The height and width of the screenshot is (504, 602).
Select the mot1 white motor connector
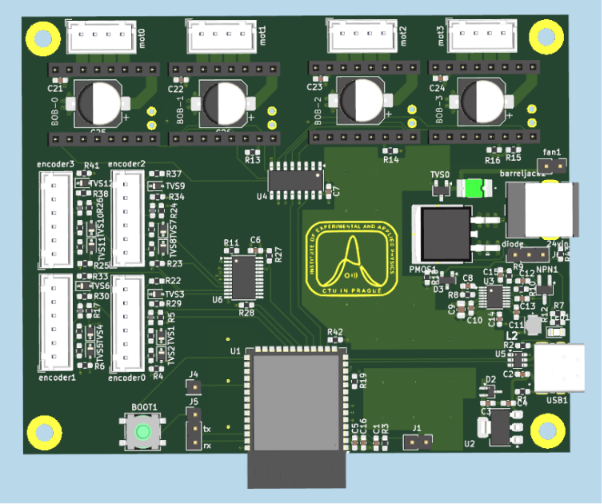[222, 36]
